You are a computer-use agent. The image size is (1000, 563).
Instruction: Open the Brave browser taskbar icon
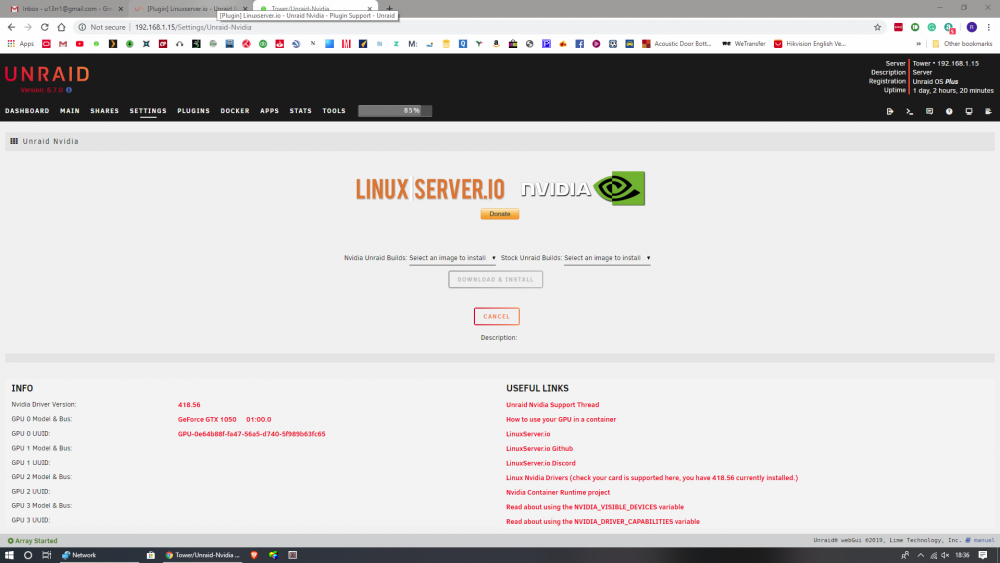point(254,555)
